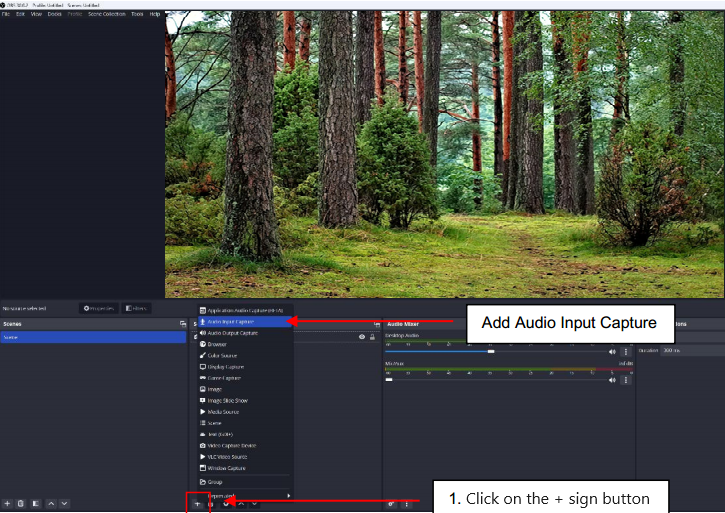Add a Text (GDI+) source
Viewport: 725px width, 513px height.
tap(245, 434)
